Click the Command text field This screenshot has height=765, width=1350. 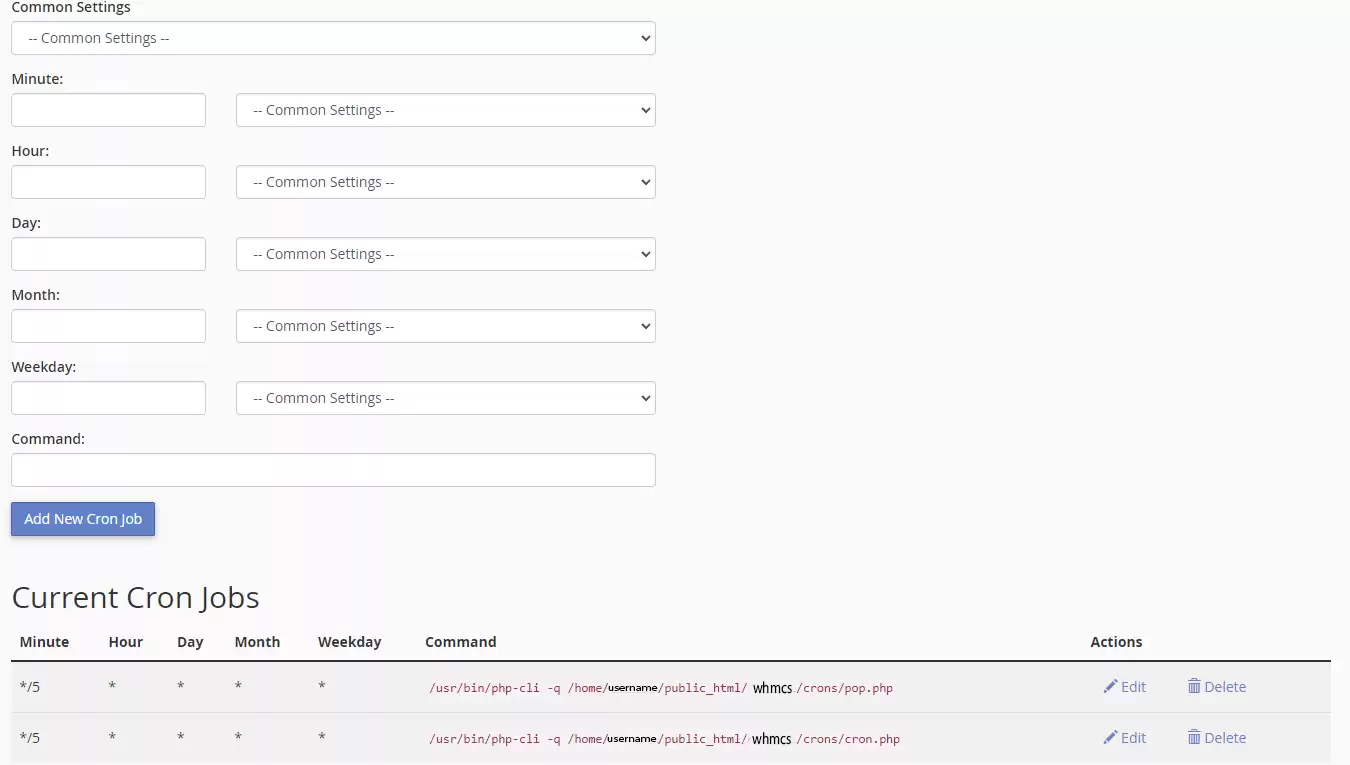pos(333,470)
